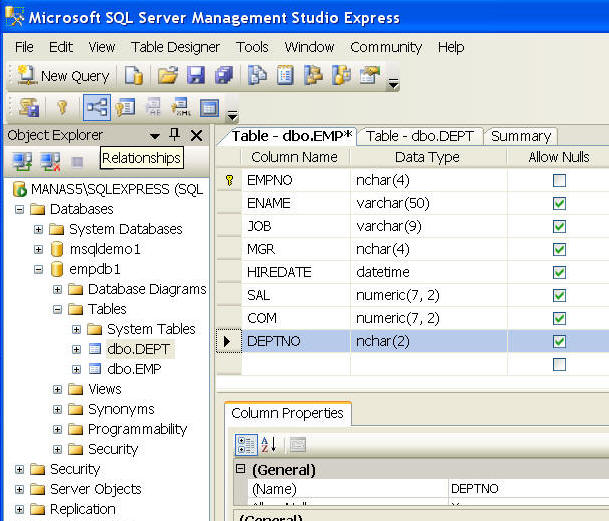Click the Relationships toolbar icon
The height and width of the screenshot is (521, 609).
(97, 107)
